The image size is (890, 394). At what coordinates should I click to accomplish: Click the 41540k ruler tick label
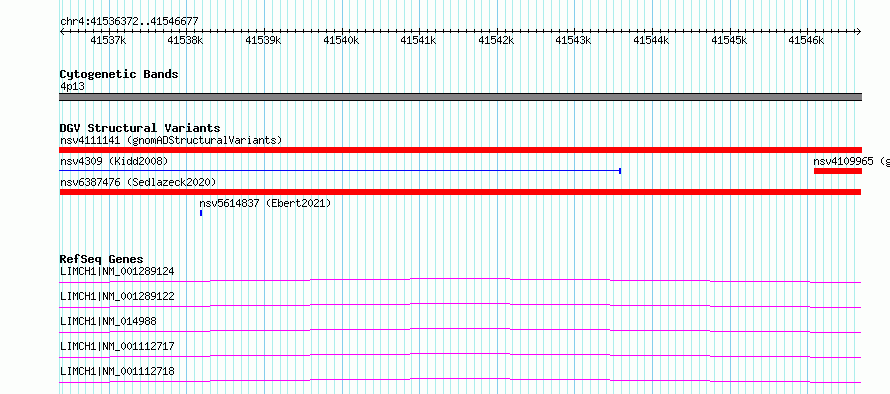pyautogui.click(x=341, y=40)
